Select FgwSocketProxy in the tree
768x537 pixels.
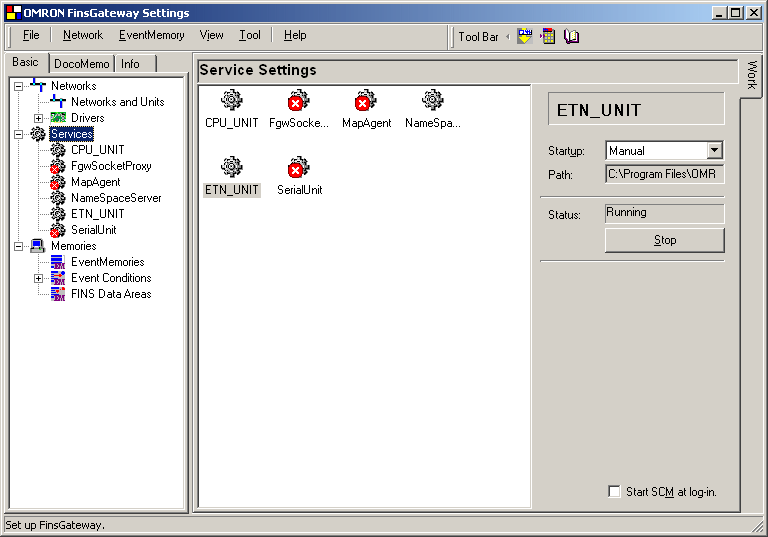click(111, 166)
